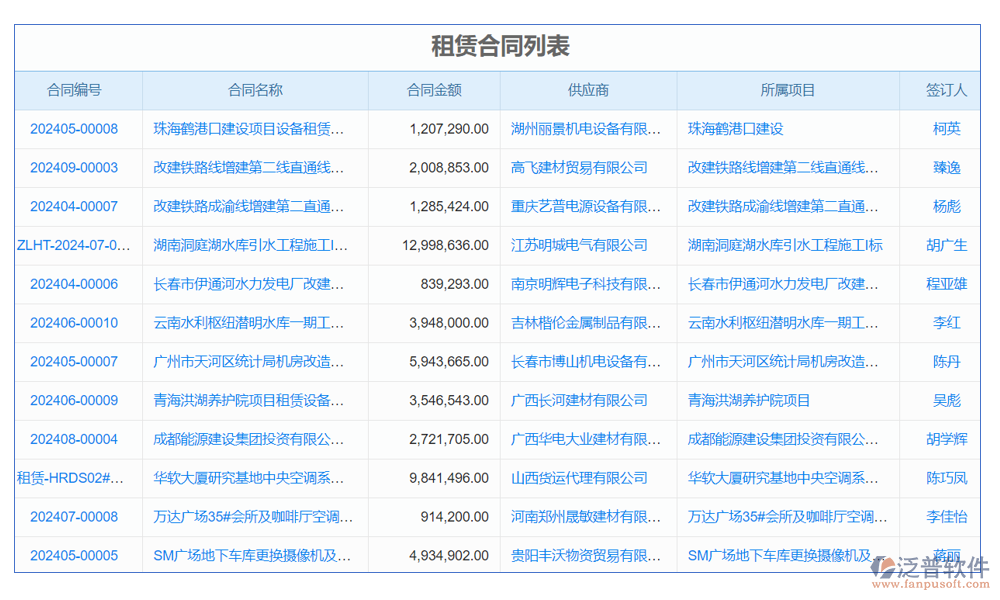Open project 珠海鹤港口建设
Image resolution: width=1000 pixels, height=600 pixels.
tap(735, 129)
